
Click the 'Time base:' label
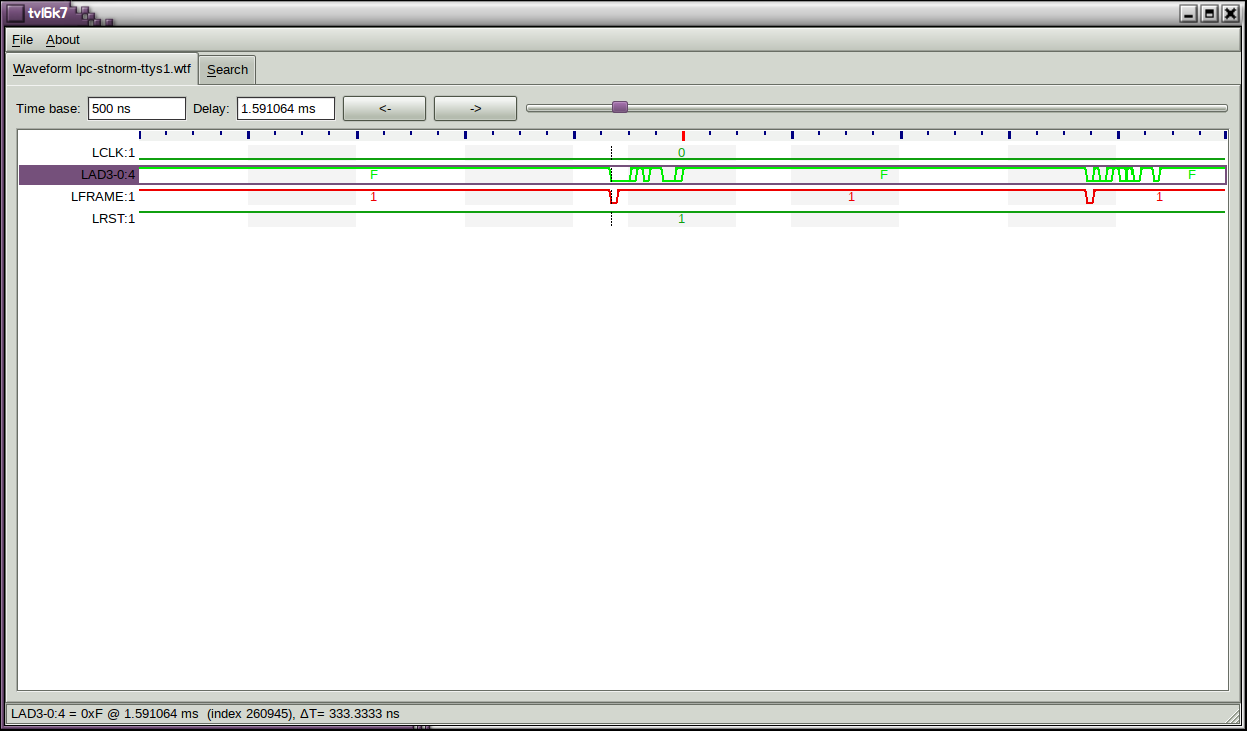click(48, 108)
